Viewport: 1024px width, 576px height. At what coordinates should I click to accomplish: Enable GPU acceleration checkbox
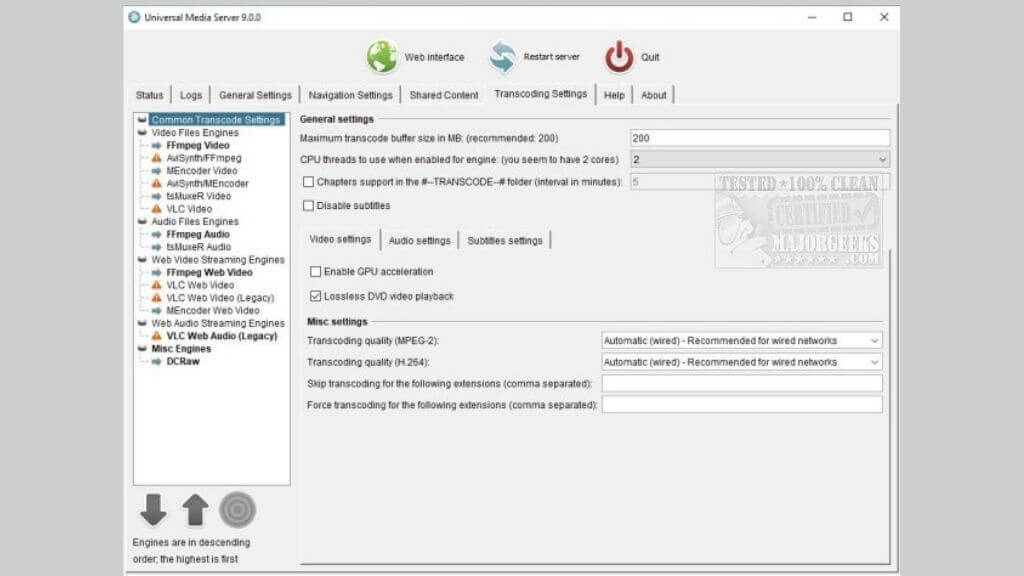(x=315, y=271)
